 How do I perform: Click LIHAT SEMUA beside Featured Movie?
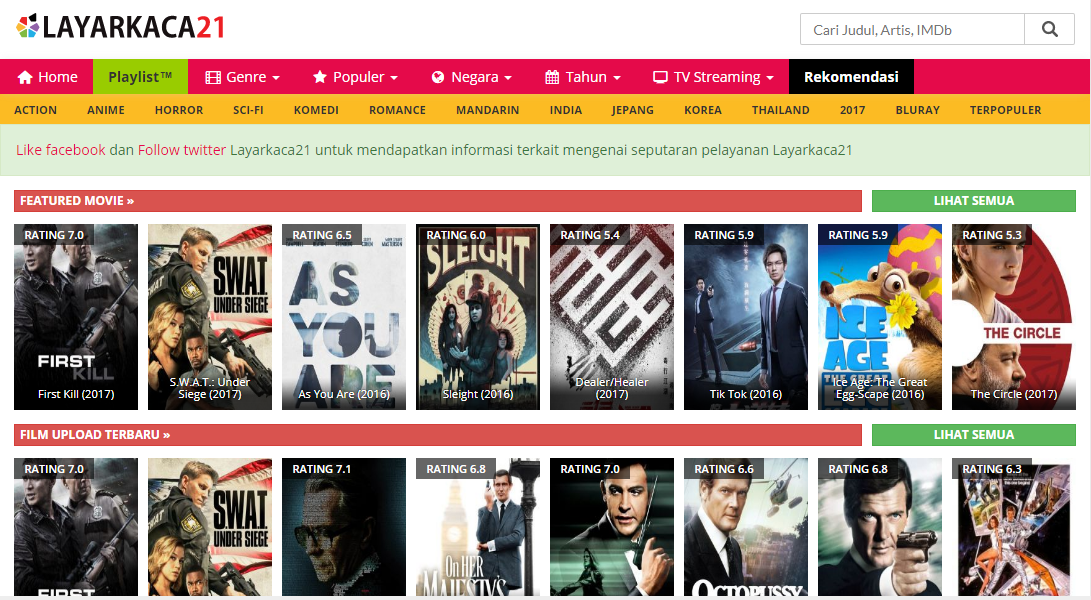pyautogui.click(x=973, y=200)
